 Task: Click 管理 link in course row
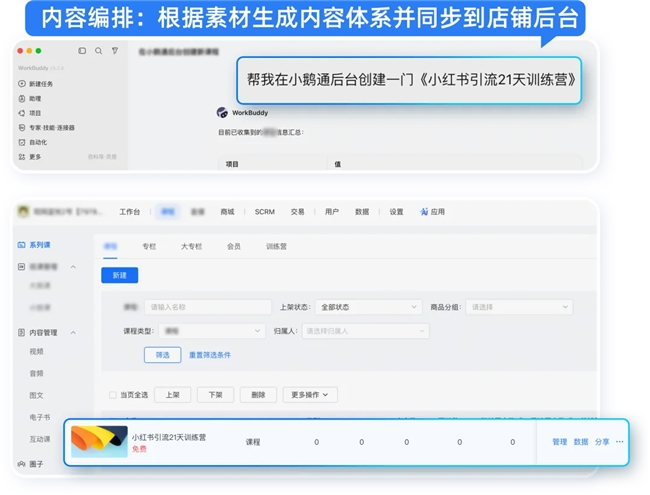tap(560, 442)
